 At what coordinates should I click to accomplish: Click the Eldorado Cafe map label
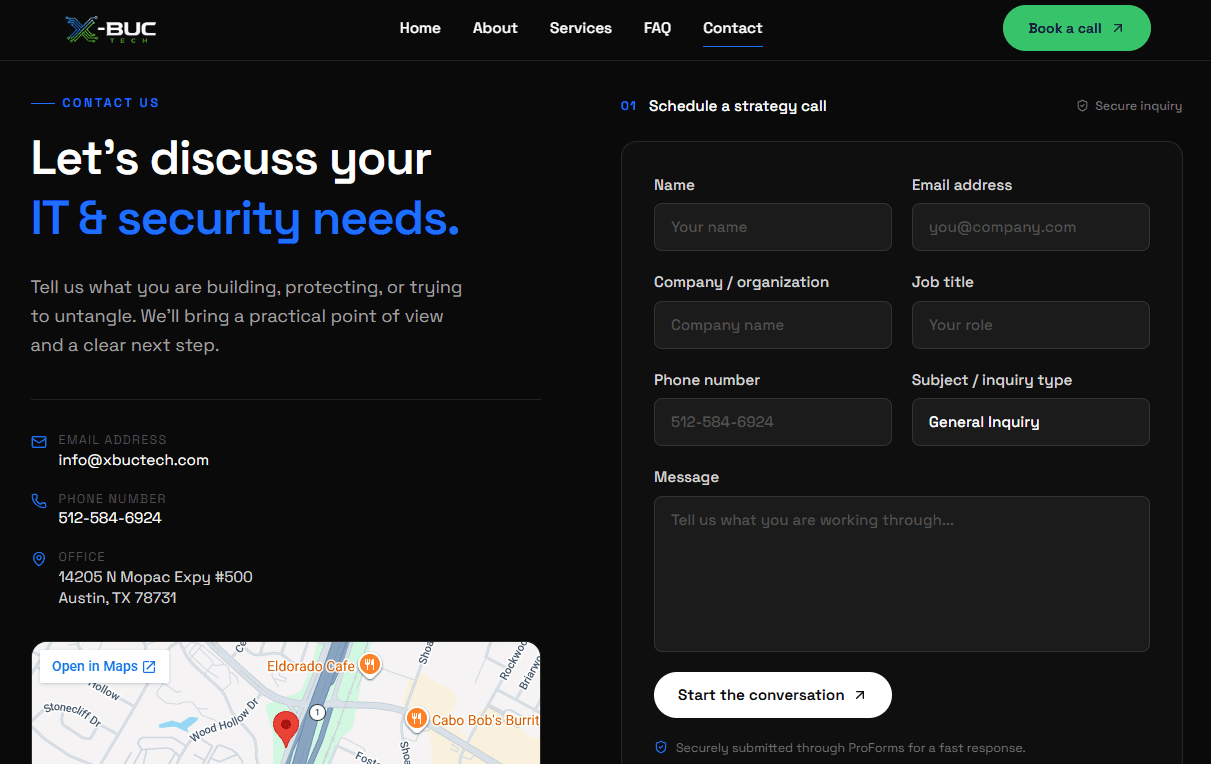(x=311, y=666)
